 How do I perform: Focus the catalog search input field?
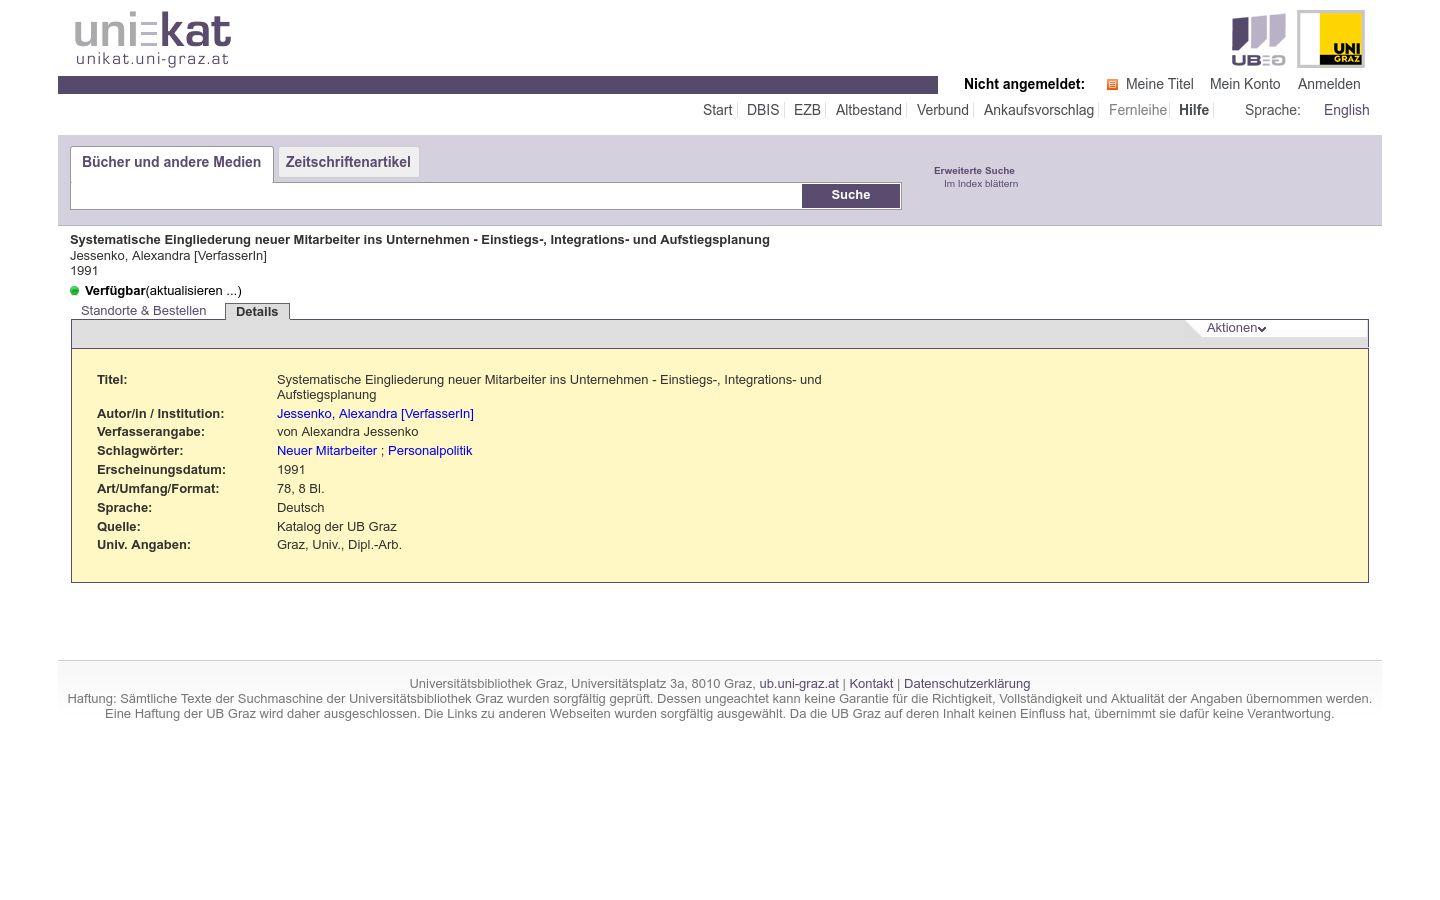pyautogui.click(x=436, y=196)
